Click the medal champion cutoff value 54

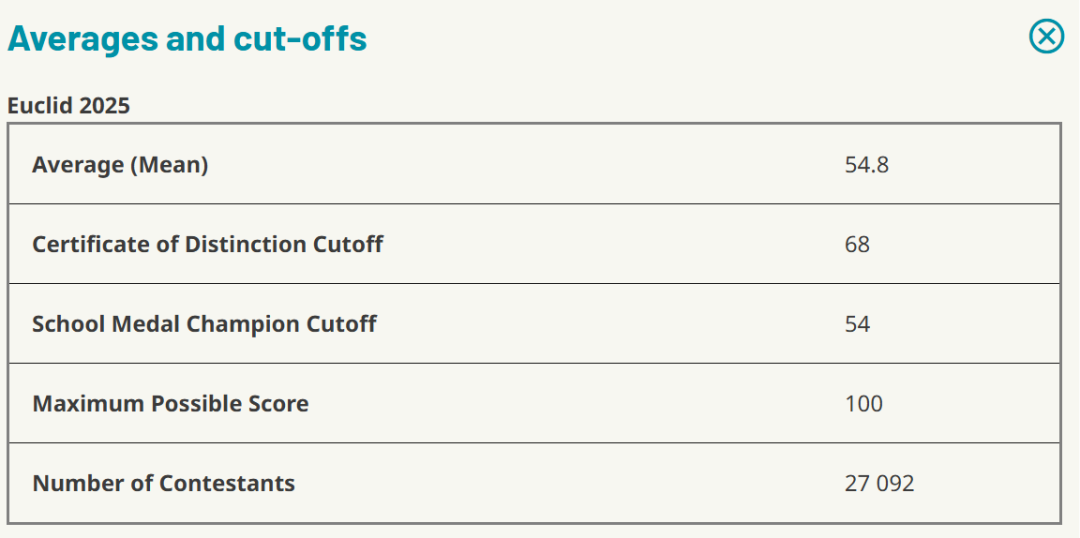[857, 324]
